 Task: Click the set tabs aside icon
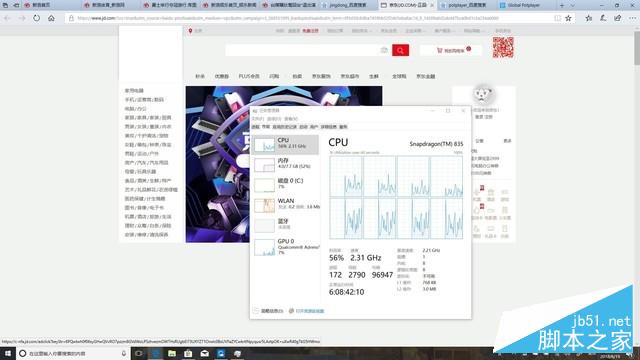pos(16,5)
